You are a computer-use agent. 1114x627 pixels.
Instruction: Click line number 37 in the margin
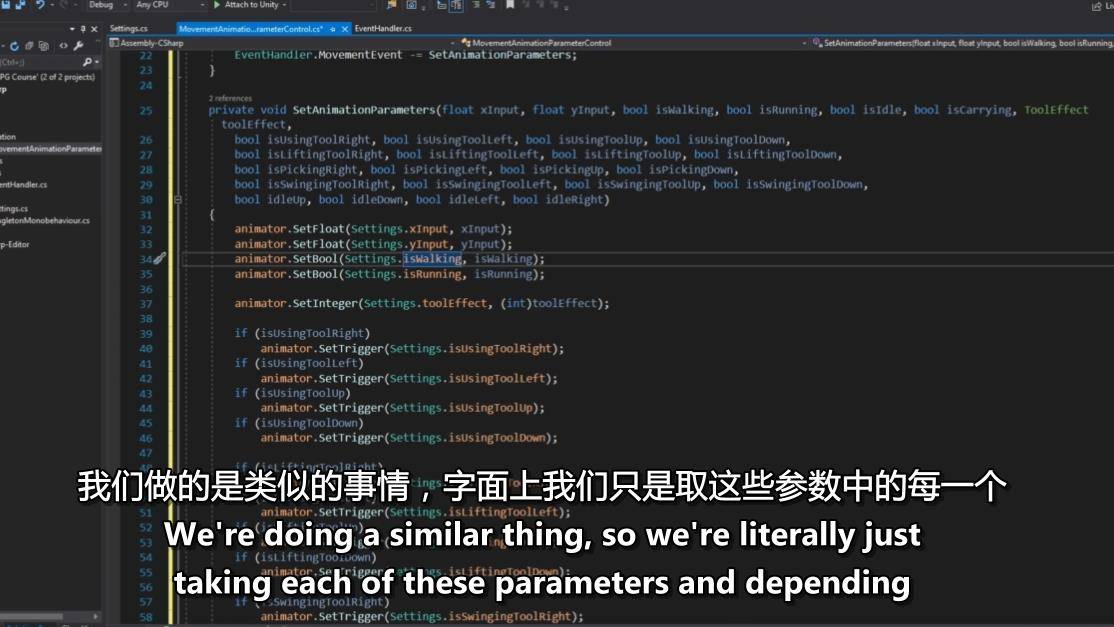(x=146, y=304)
